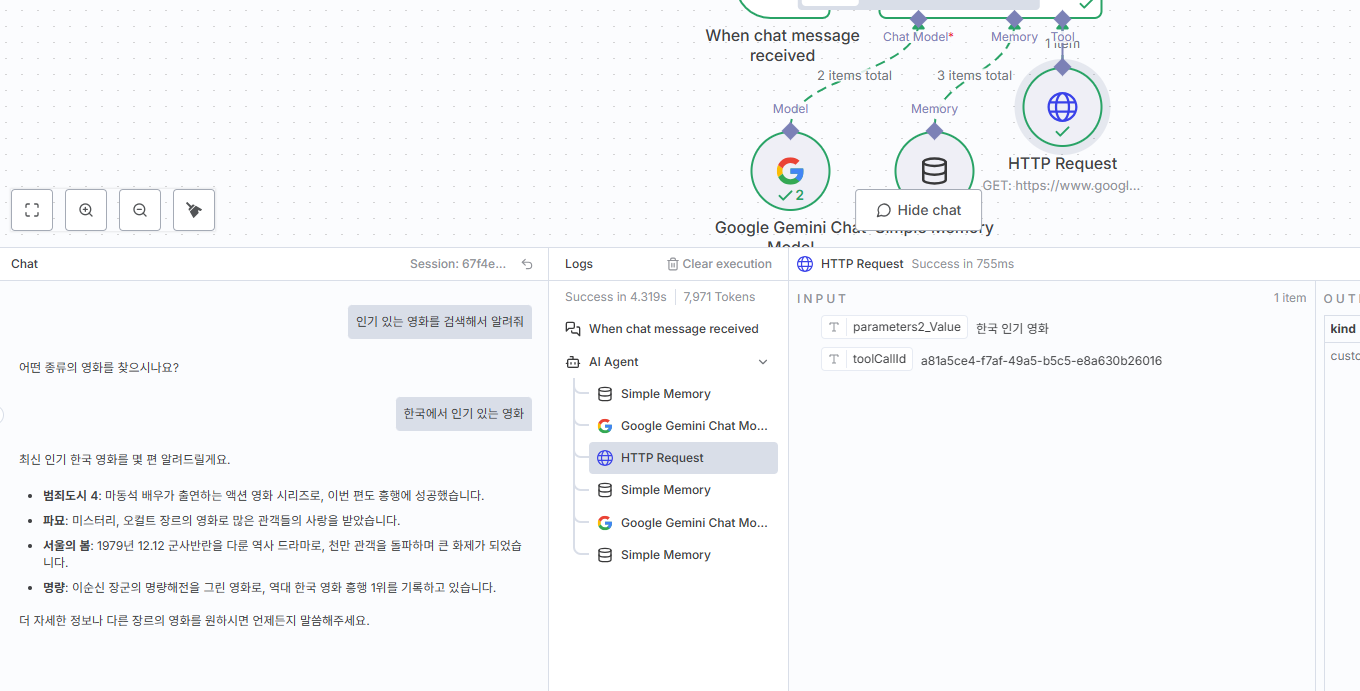The image size is (1360, 691).
Task: Click the '1 item' count in INPUT panel
Action: point(1290,298)
